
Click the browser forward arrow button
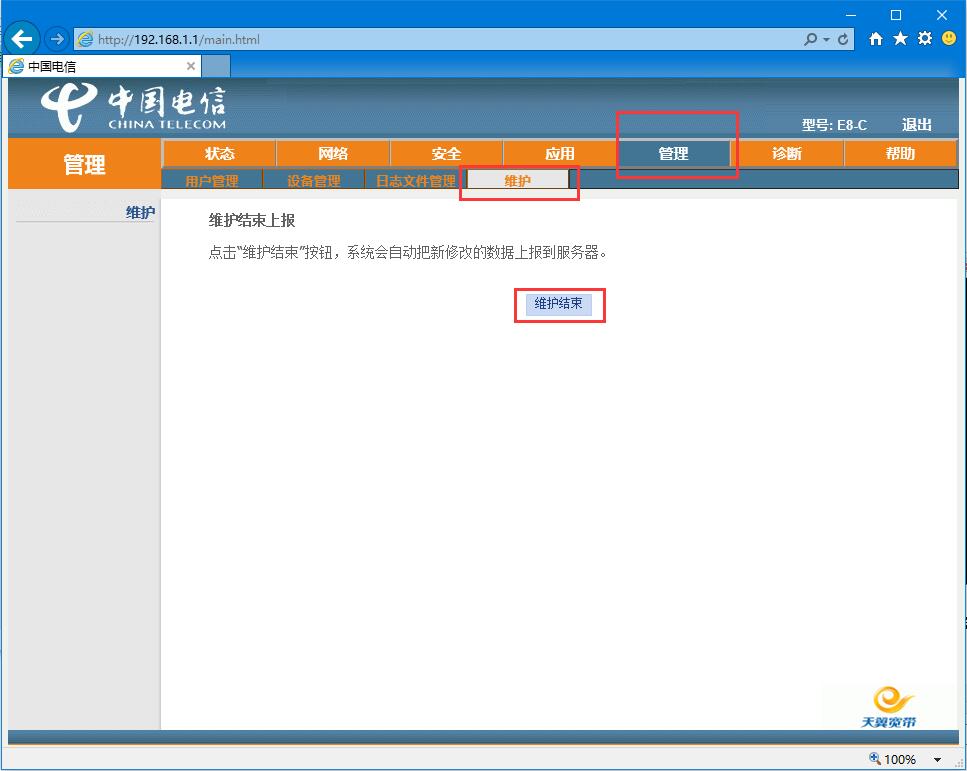coord(57,39)
